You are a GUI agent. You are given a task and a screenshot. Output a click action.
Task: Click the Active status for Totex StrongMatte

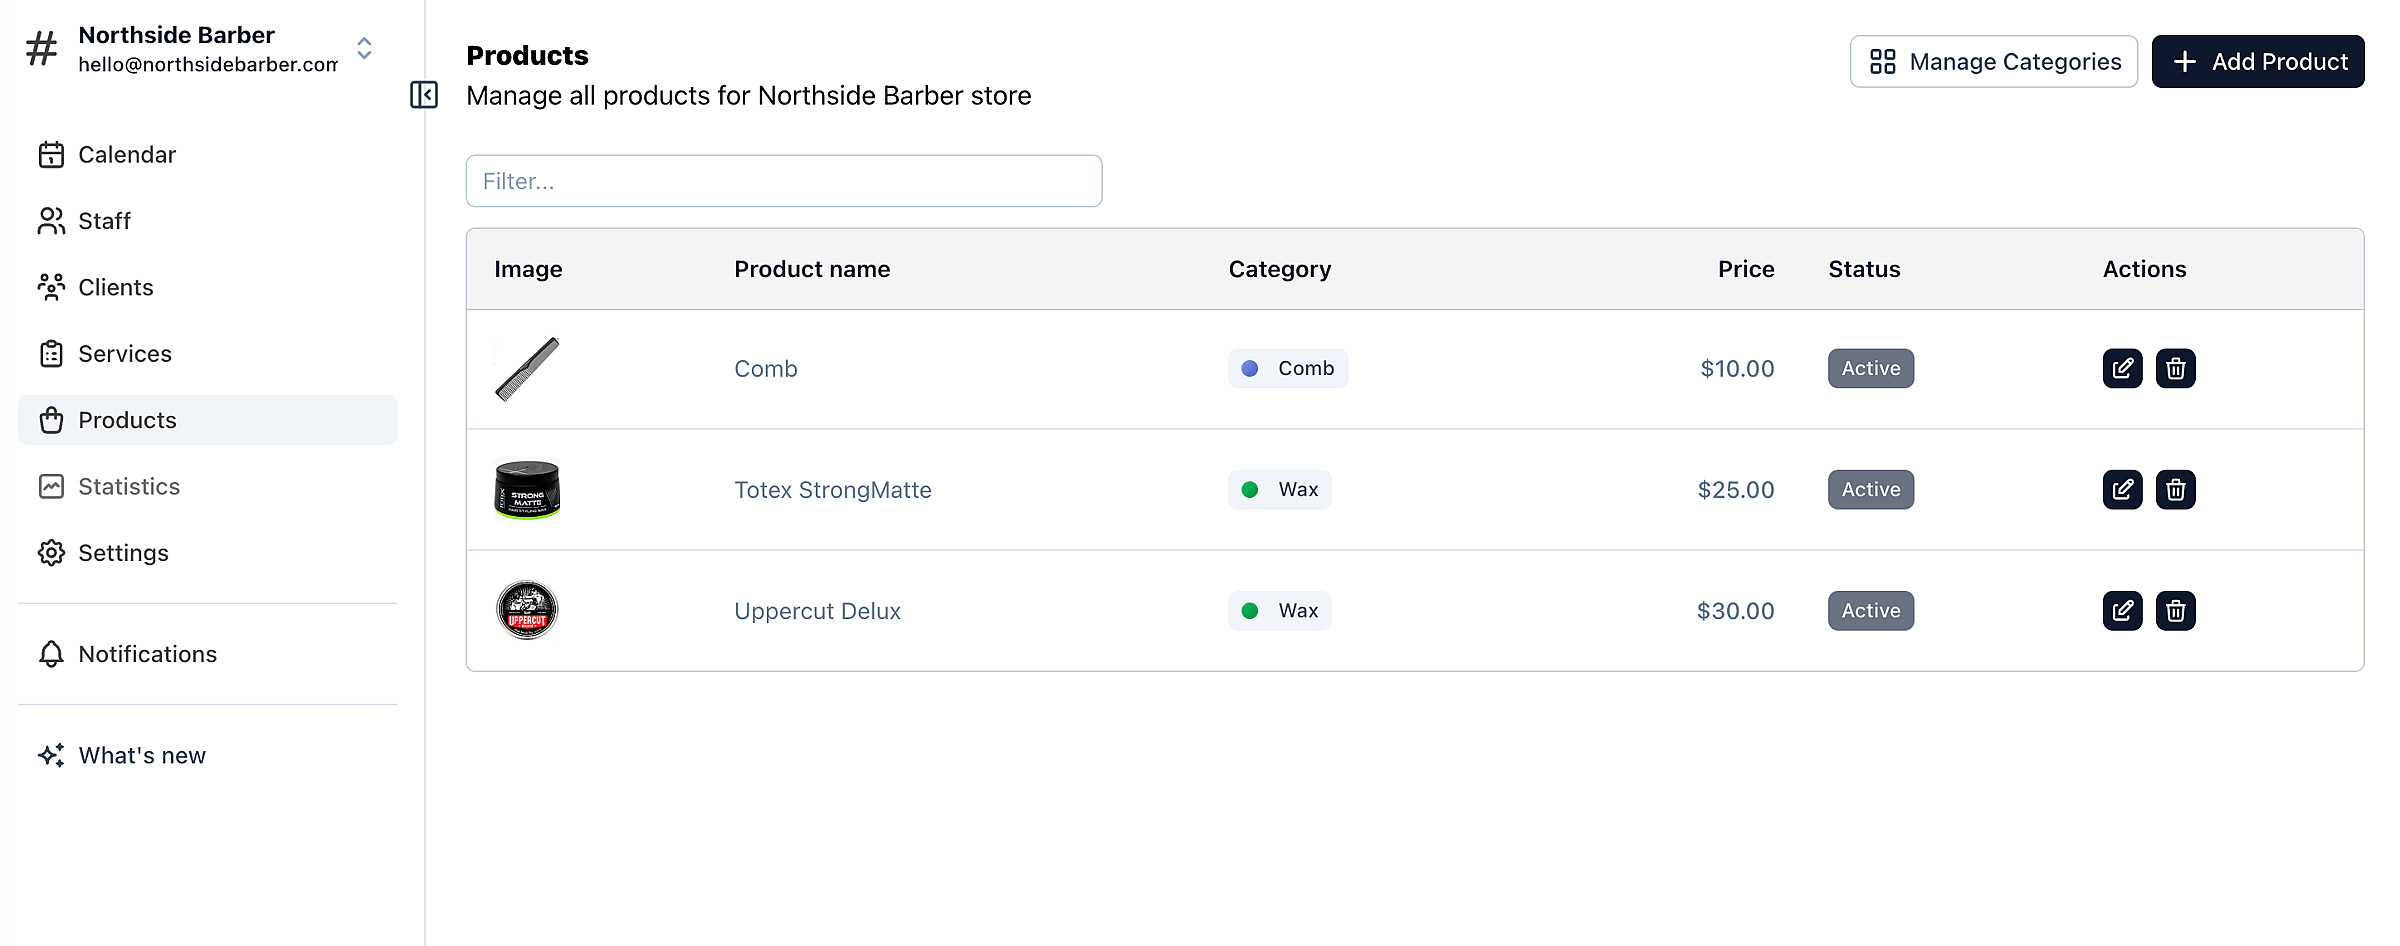point(1871,490)
